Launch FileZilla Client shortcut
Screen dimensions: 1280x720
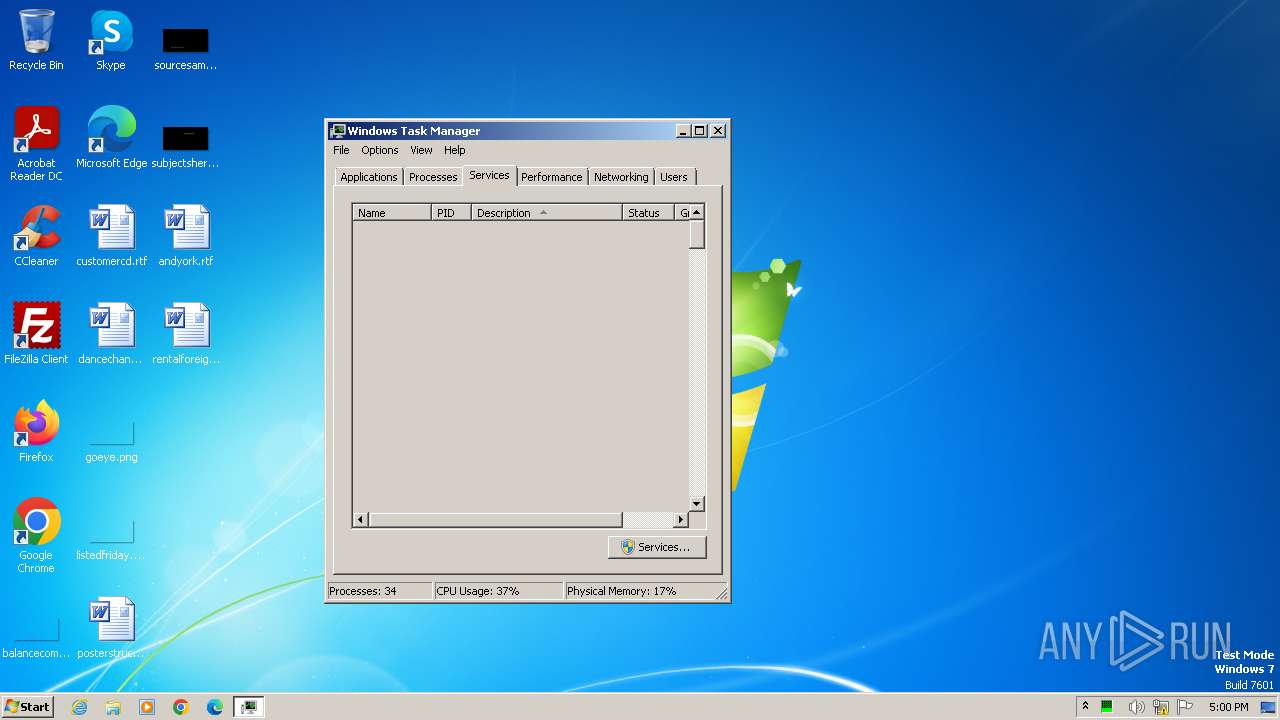(36, 334)
